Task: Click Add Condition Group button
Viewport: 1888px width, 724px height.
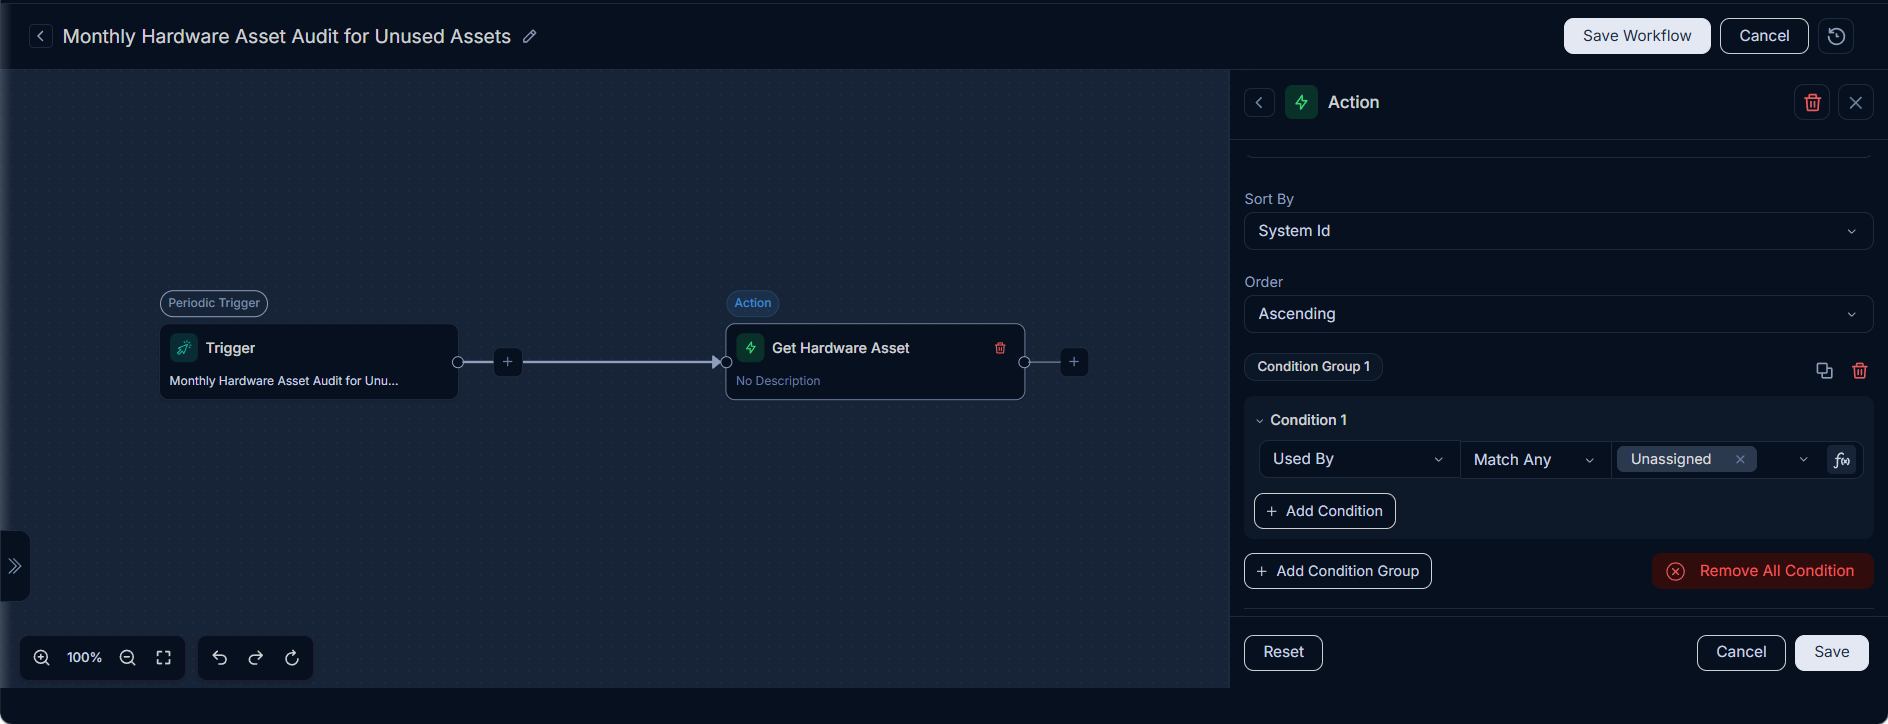Action: coord(1338,571)
